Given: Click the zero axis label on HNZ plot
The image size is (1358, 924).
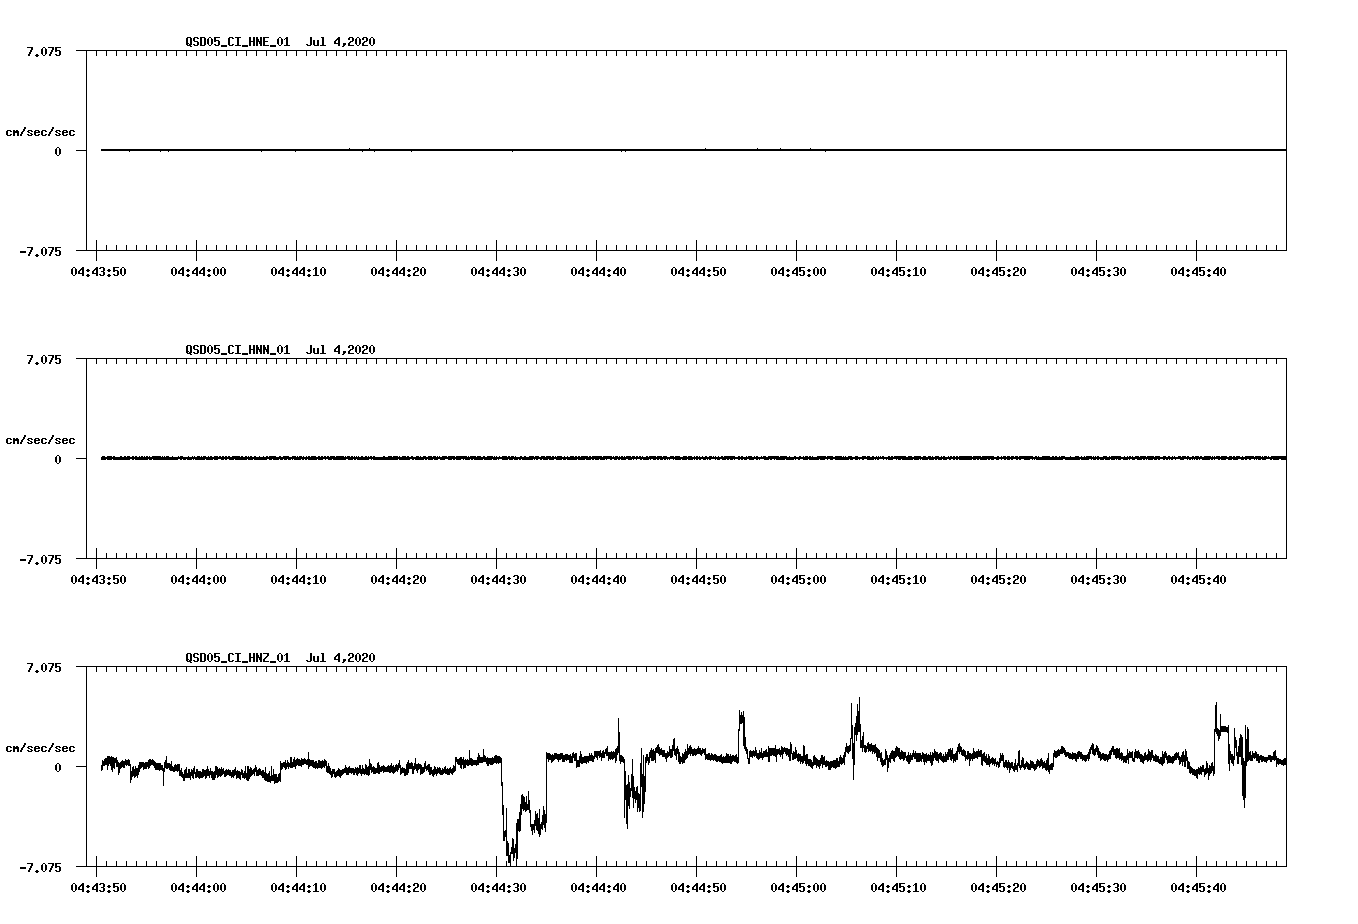Looking at the screenshot, I should [58, 767].
